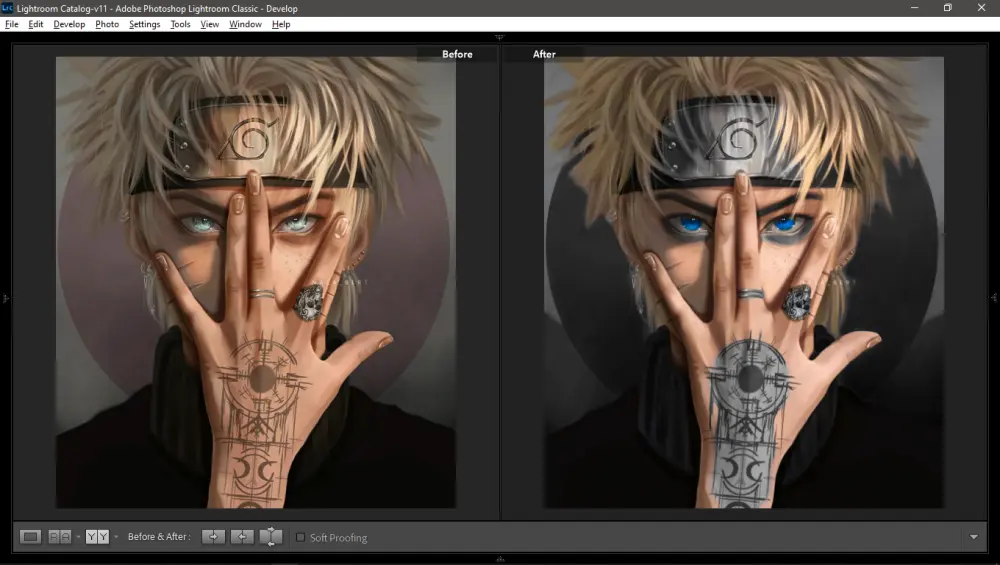Click the 'Before' label
This screenshot has height=565, width=1000.
(x=457, y=54)
